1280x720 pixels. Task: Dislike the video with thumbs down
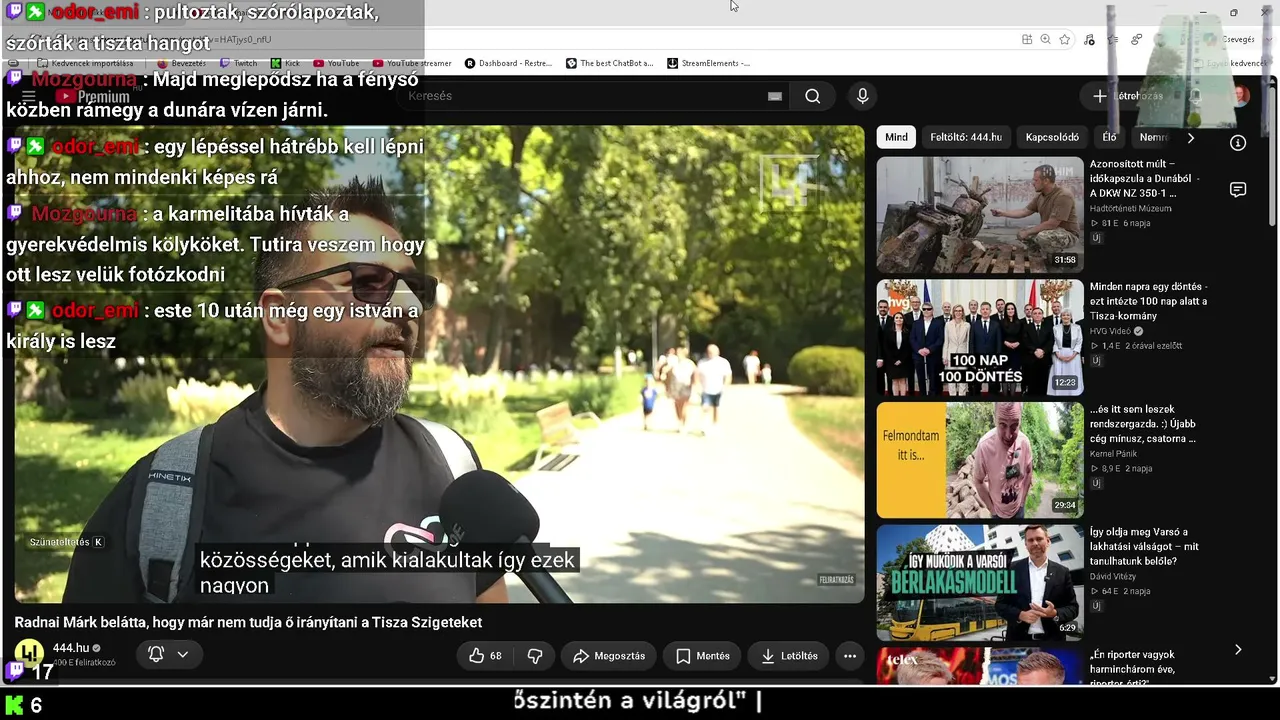535,656
